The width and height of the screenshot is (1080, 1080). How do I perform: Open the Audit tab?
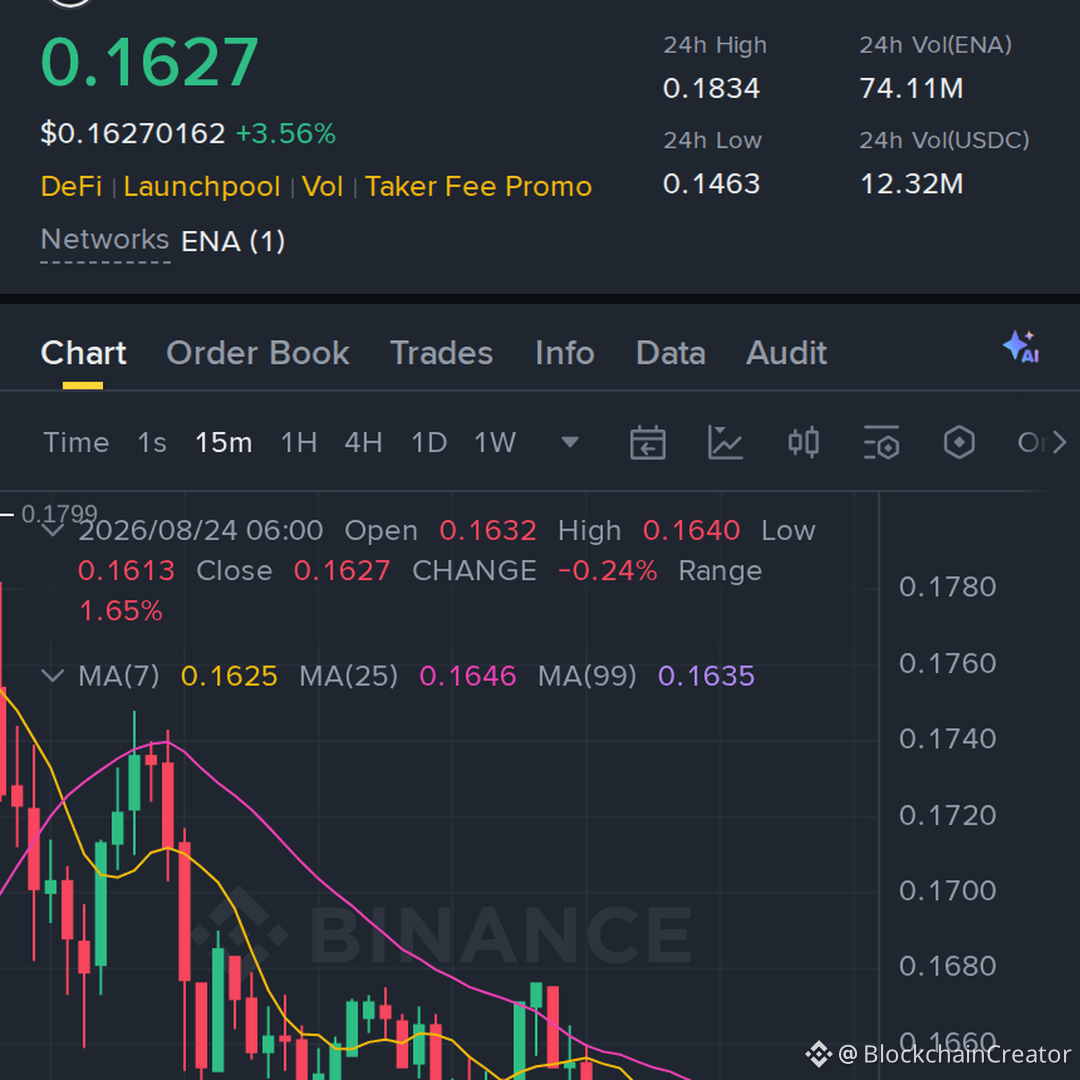pos(786,353)
